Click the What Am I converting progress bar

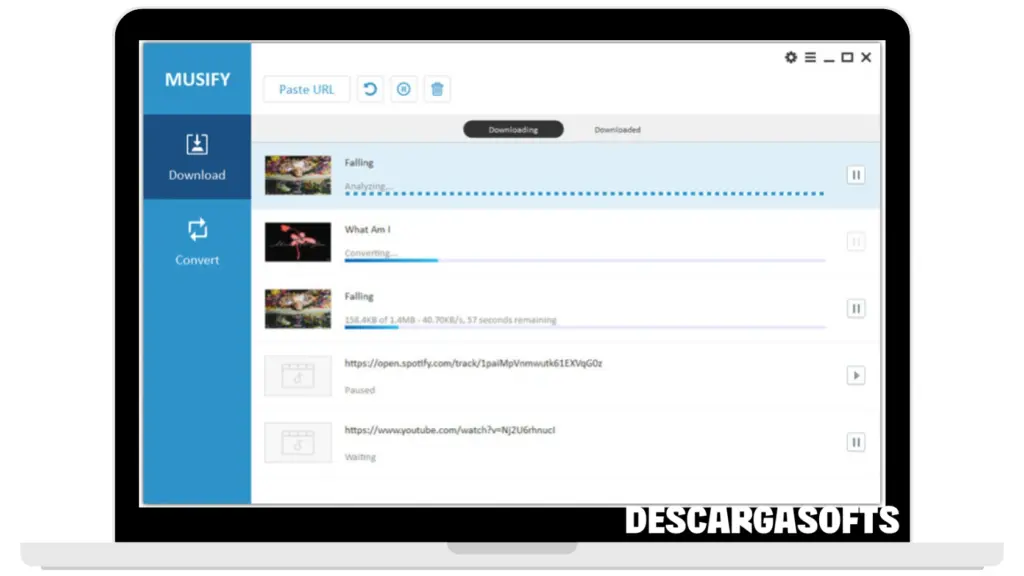pos(585,260)
